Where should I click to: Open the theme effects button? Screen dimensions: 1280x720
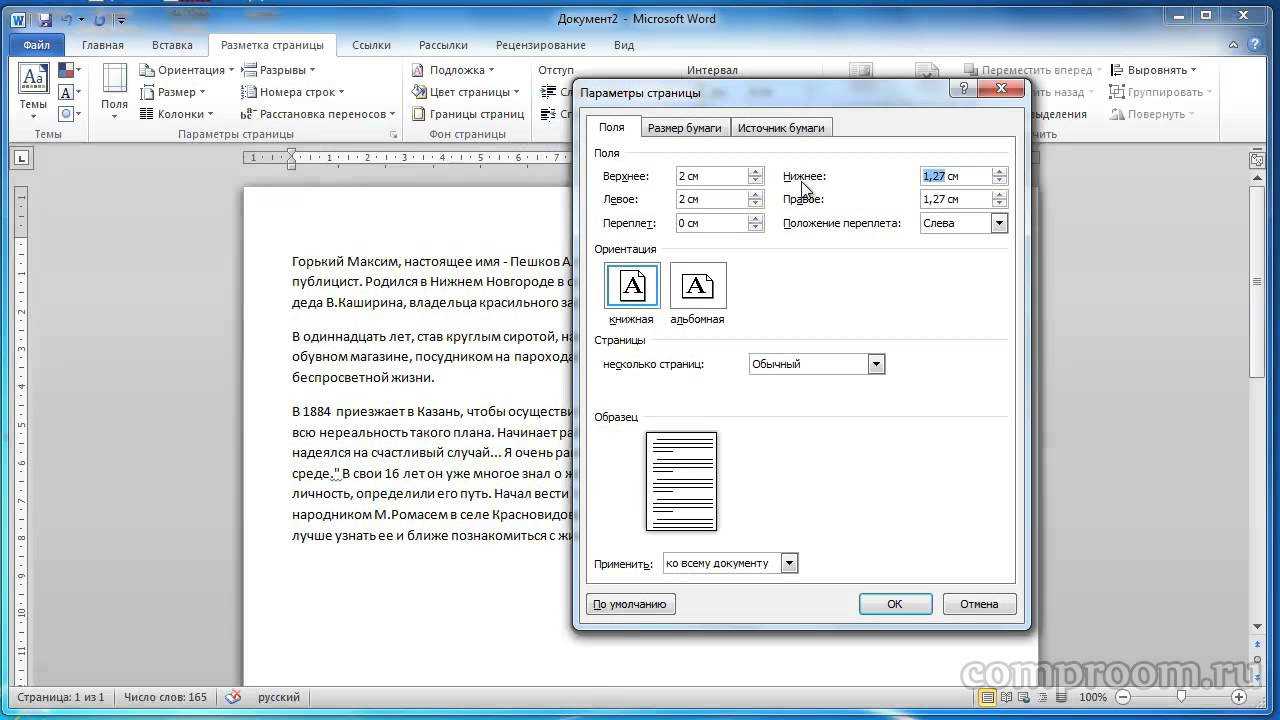click(68, 114)
